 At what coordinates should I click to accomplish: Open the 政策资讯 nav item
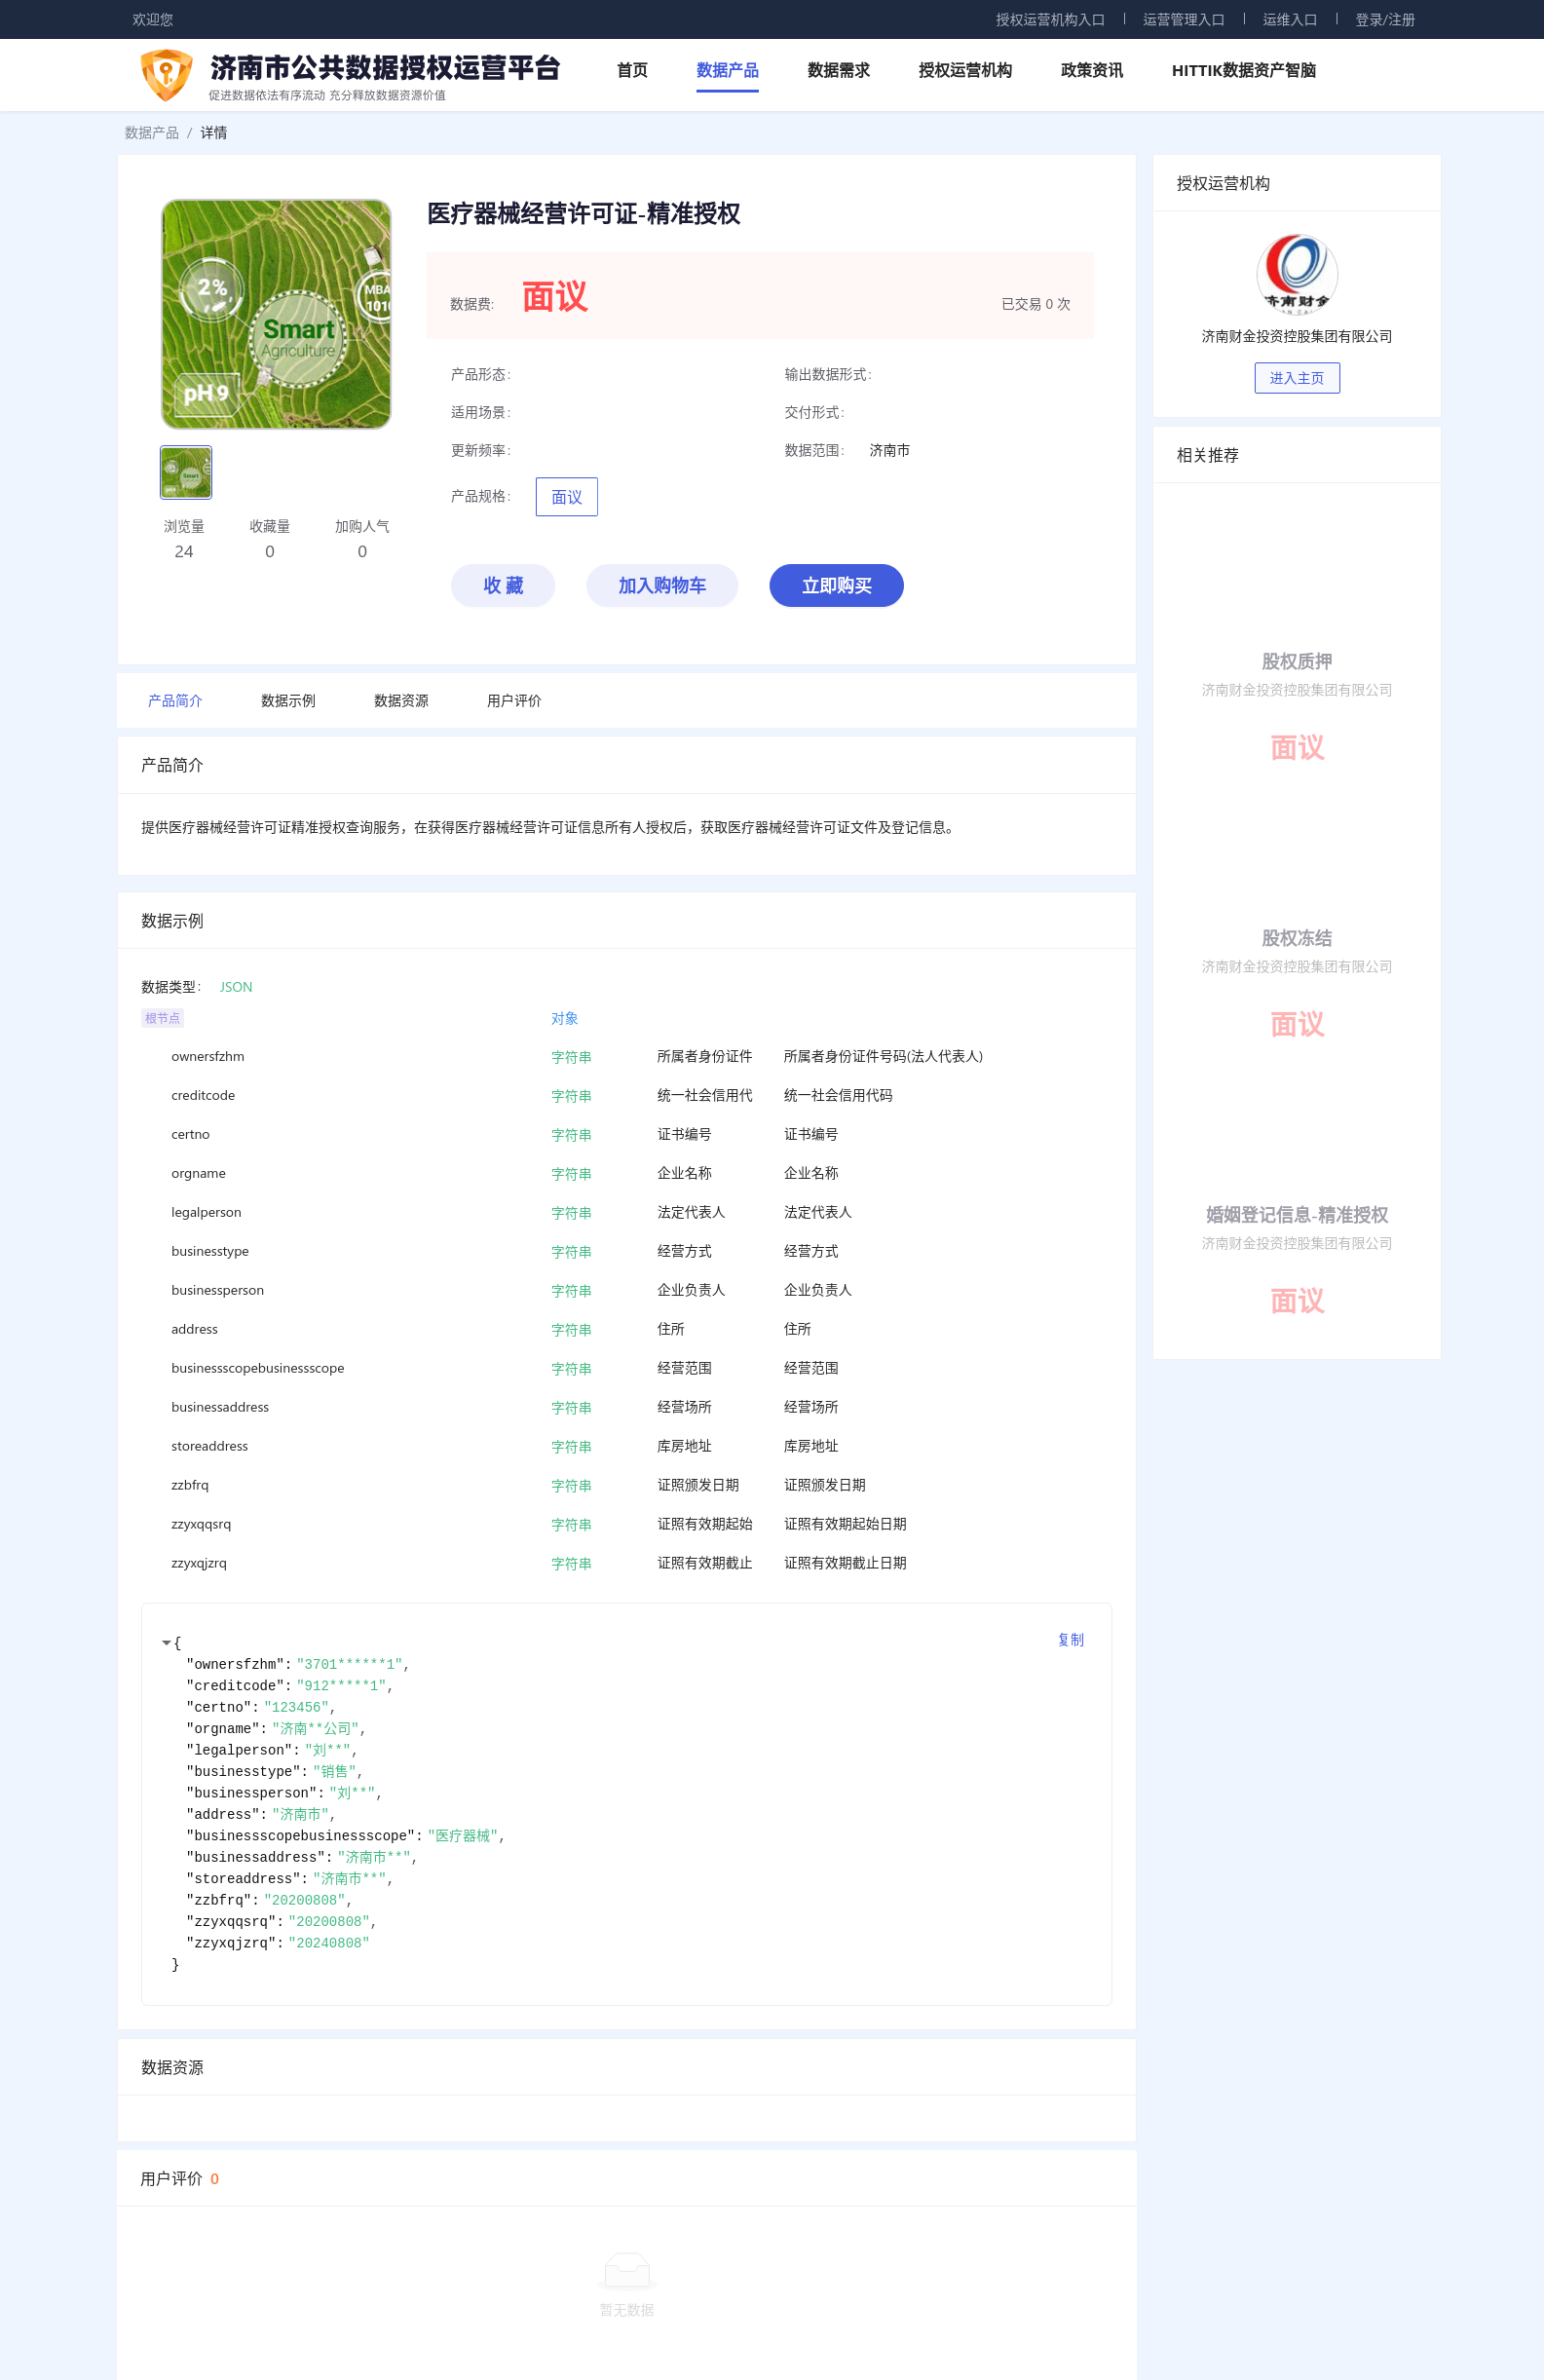[1091, 70]
